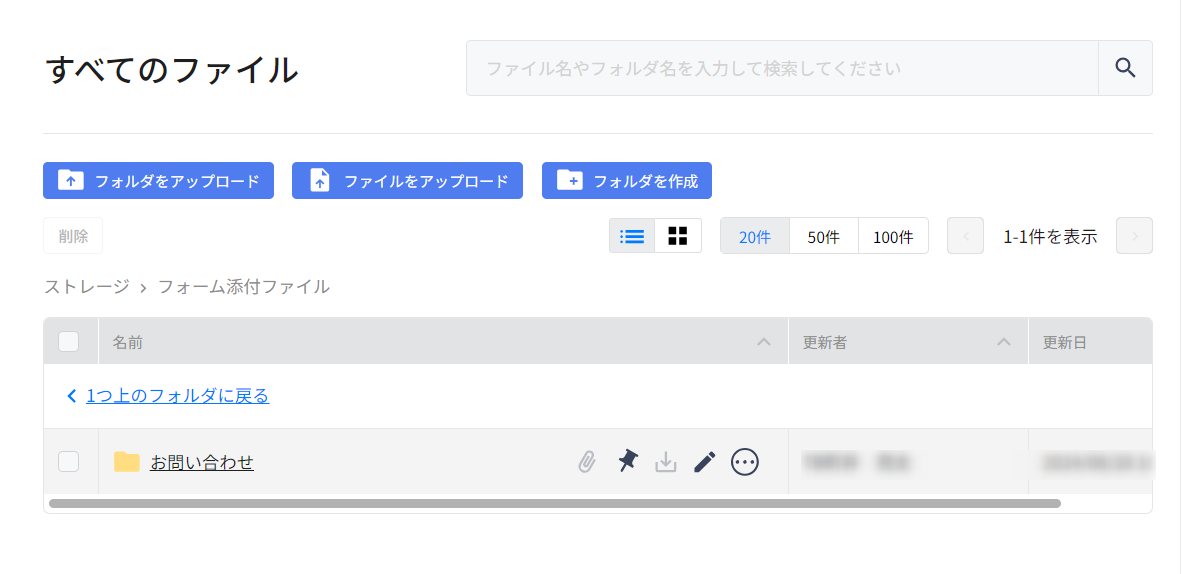1182x574 pixels.
Task: Click the file search input field
Action: click(x=782, y=68)
